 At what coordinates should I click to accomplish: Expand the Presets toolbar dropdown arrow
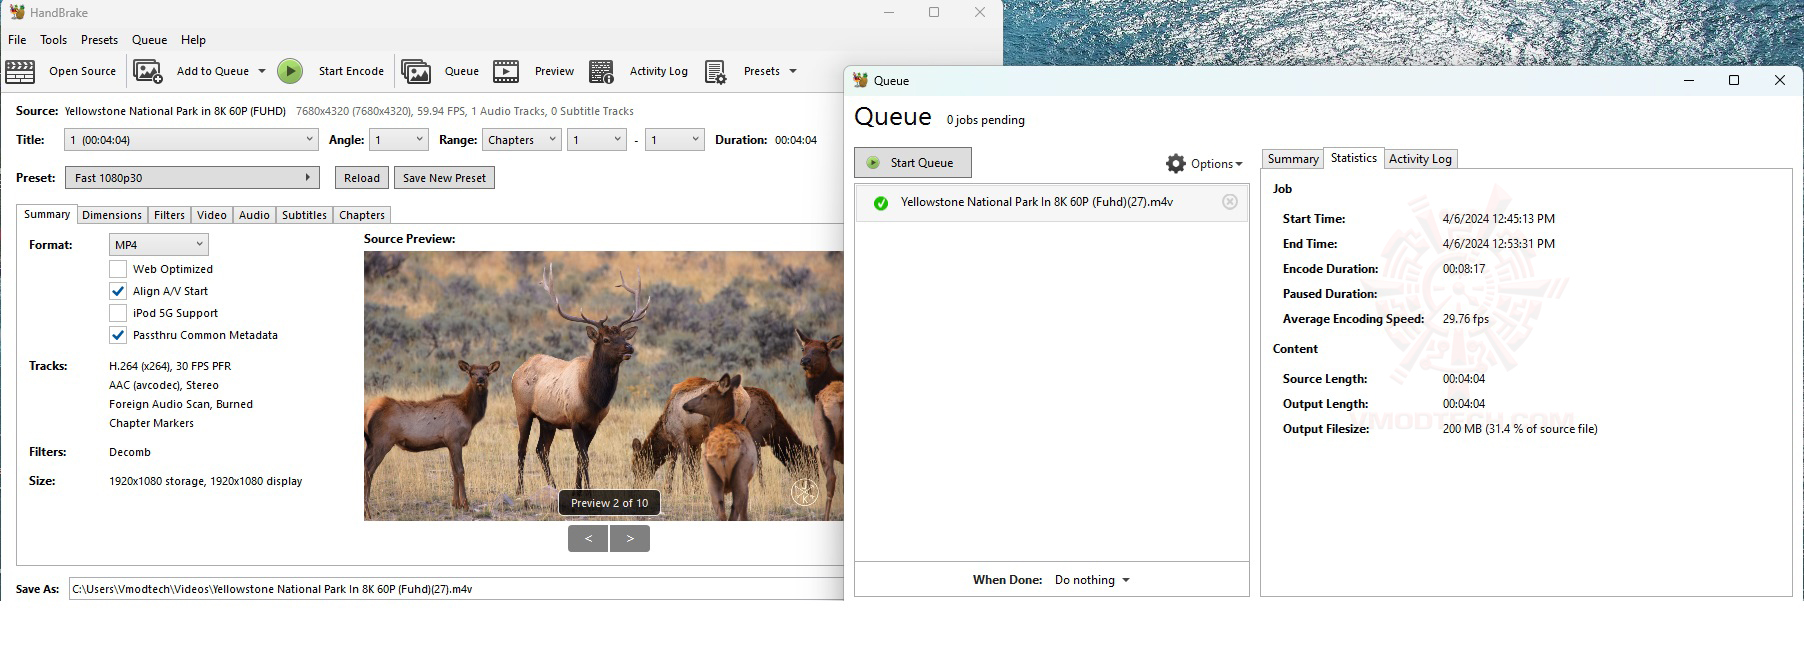point(793,71)
